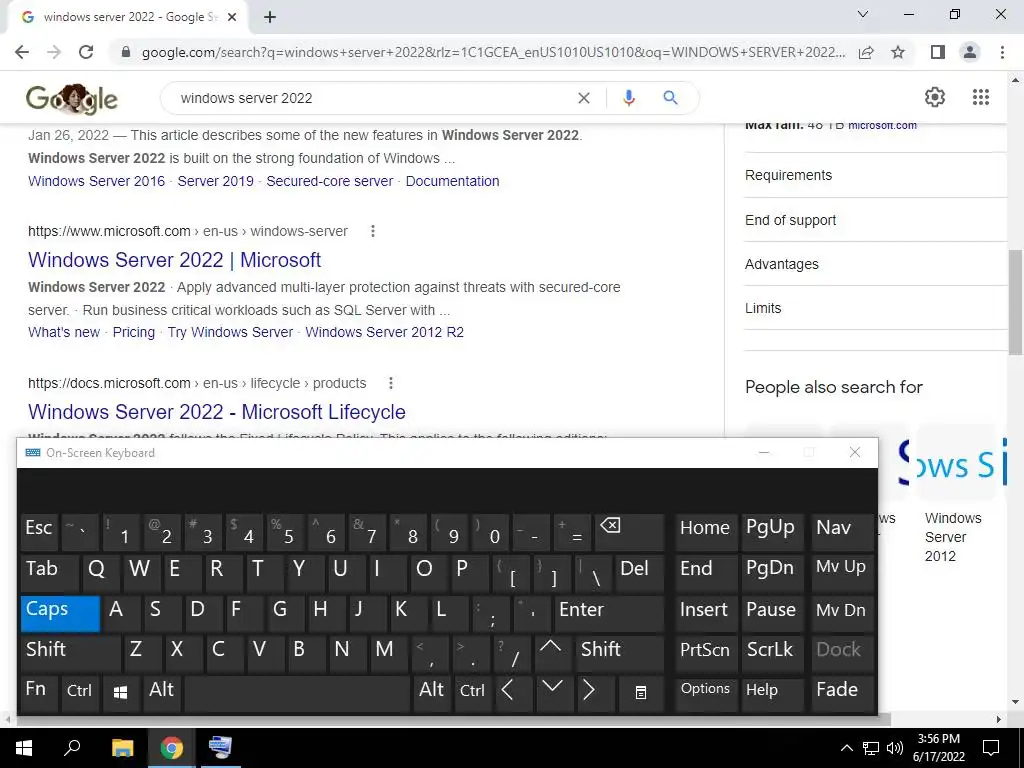This screenshot has width=1024, height=768.
Task: Expand the End of support section
Action: click(876, 220)
